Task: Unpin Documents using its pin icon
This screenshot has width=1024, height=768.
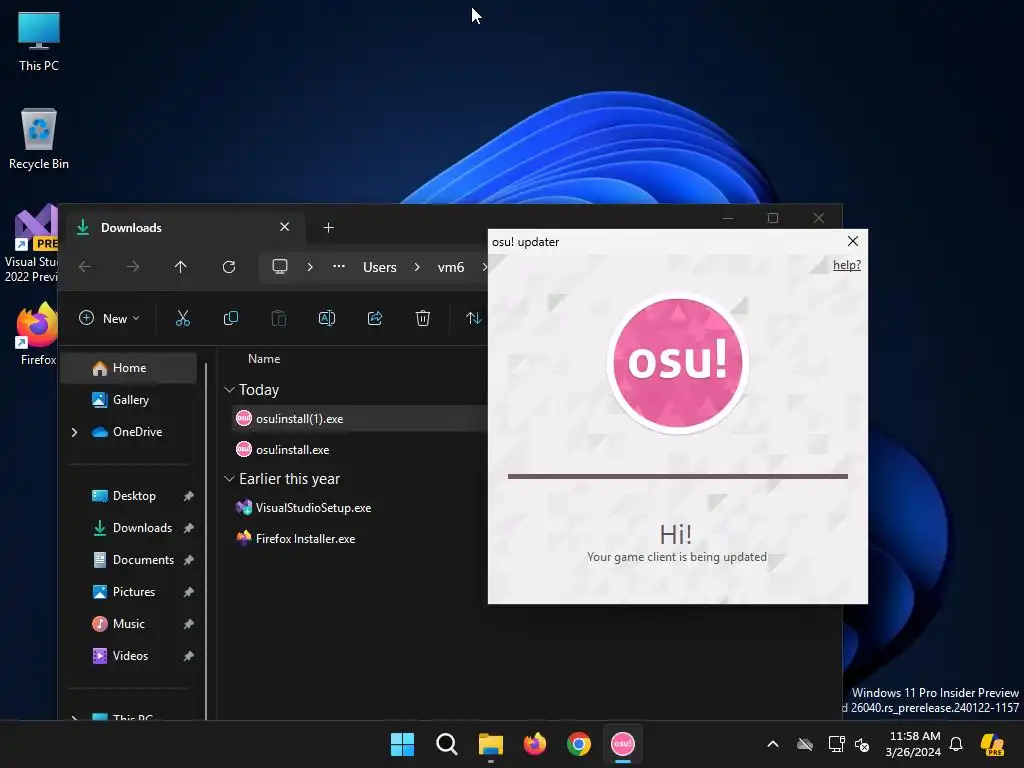Action: tap(188, 560)
